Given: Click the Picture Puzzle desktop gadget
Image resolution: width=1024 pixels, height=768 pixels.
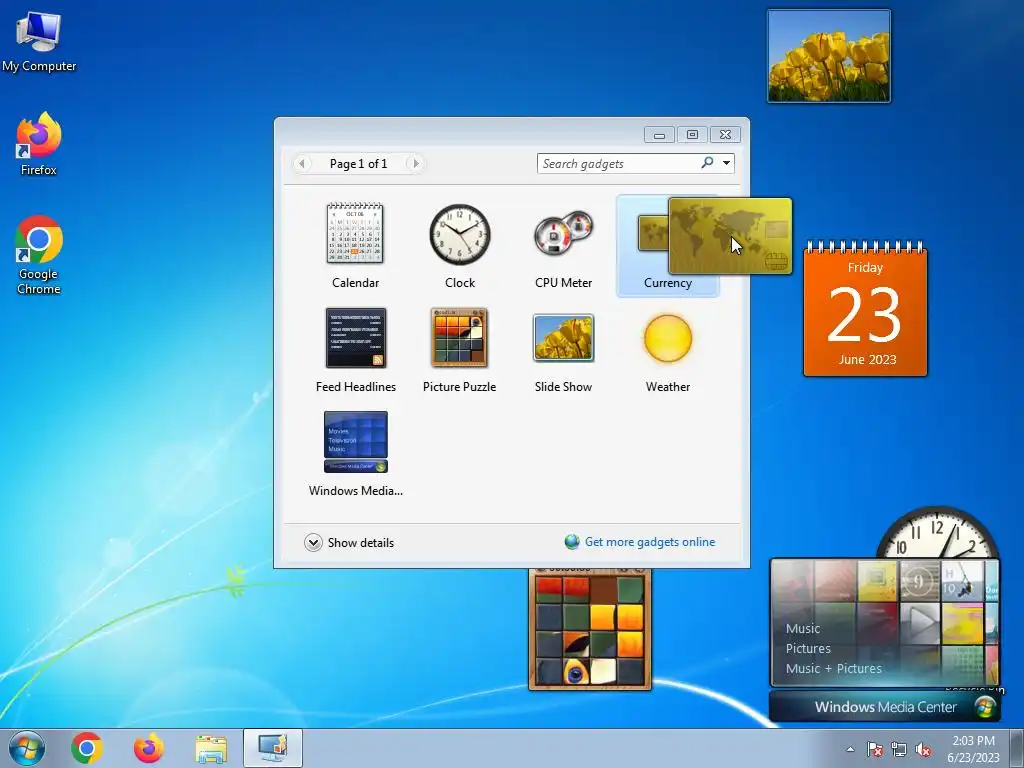Looking at the screenshot, I should (590, 628).
